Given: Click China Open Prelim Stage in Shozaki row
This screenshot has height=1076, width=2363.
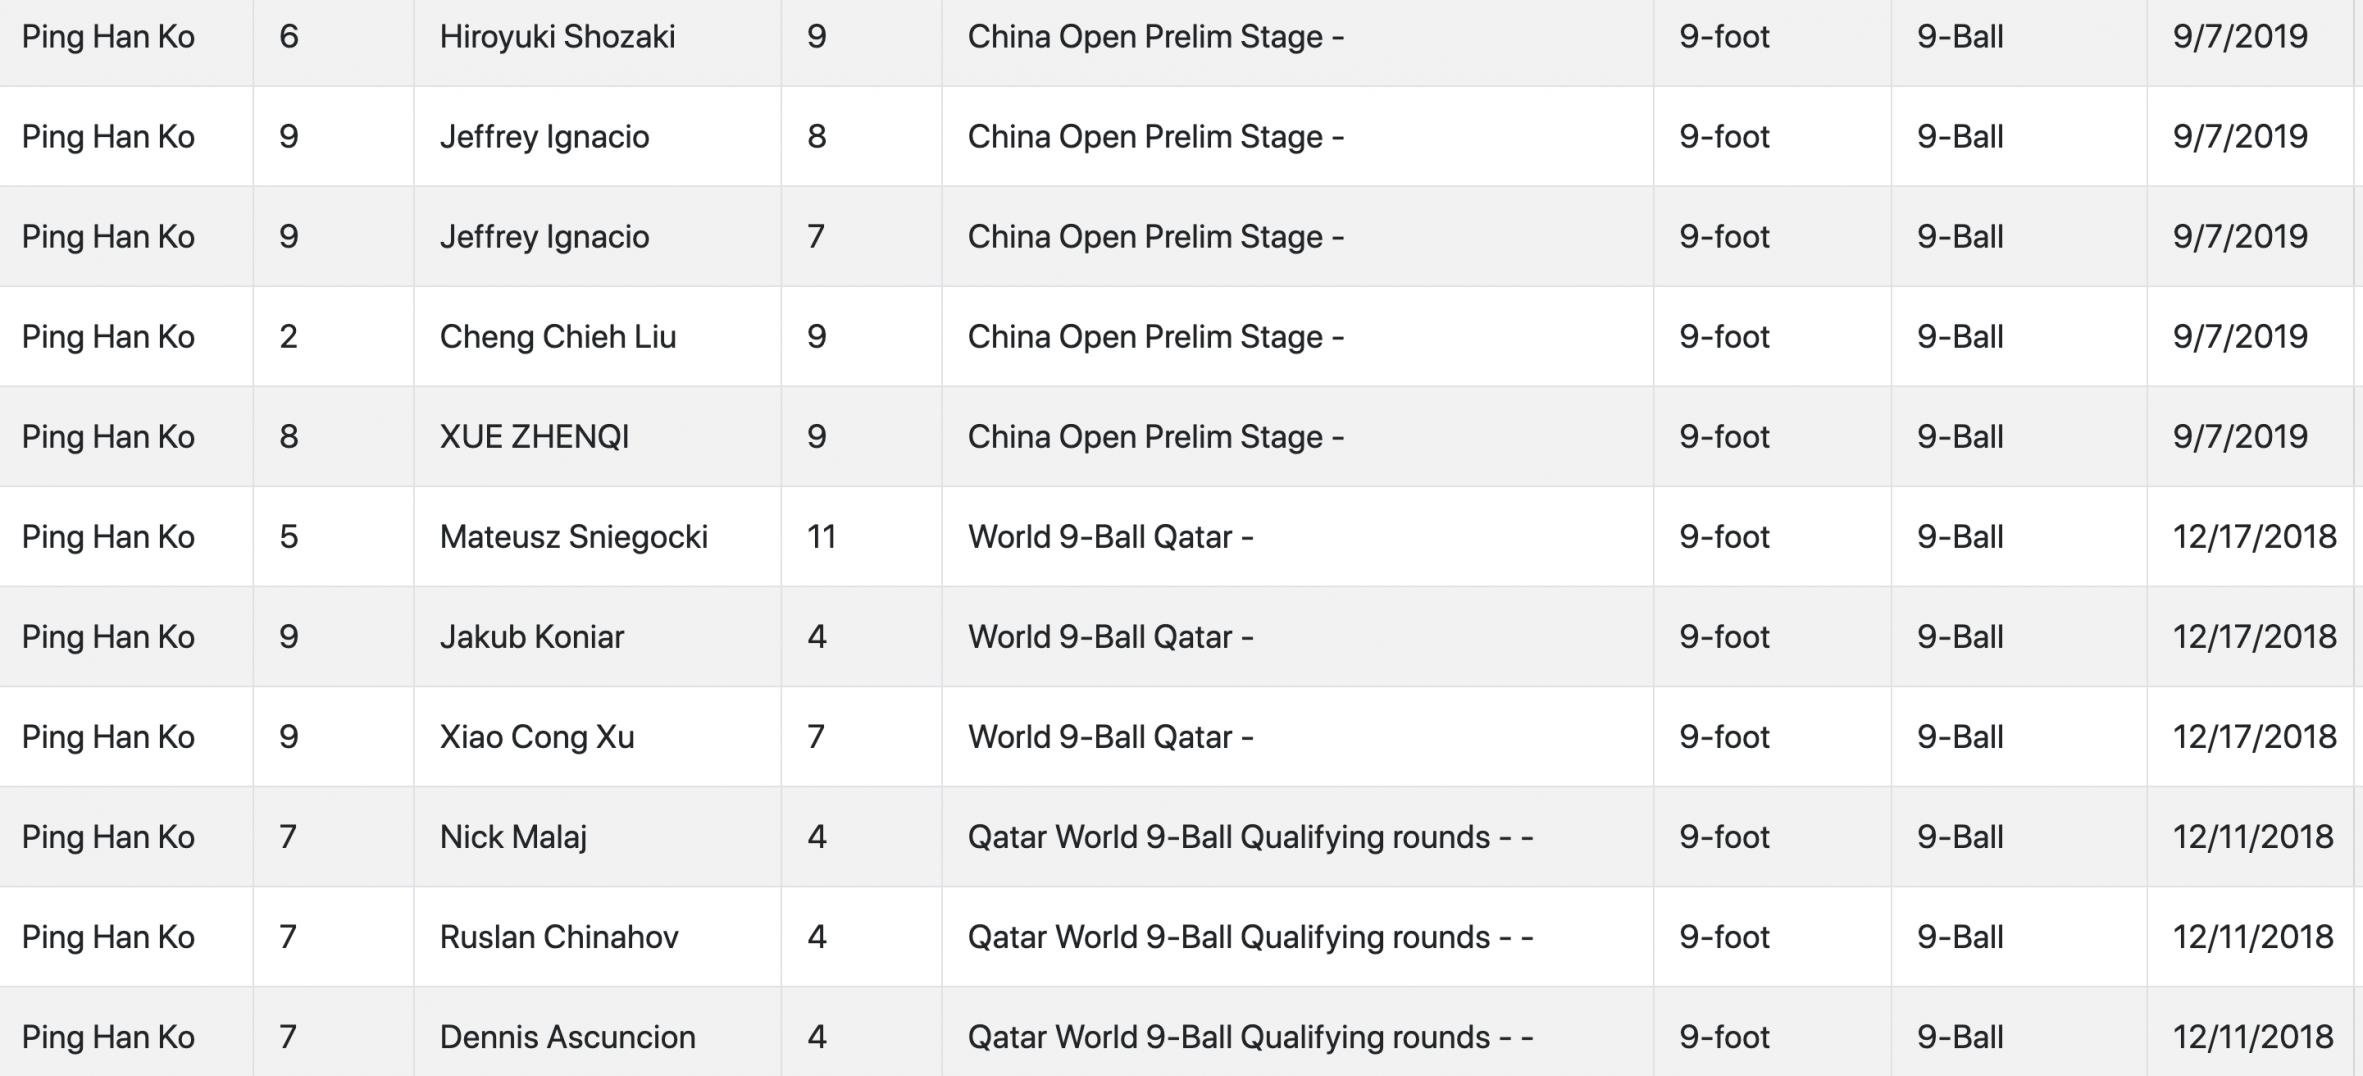Looking at the screenshot, I should [1156, 37].
